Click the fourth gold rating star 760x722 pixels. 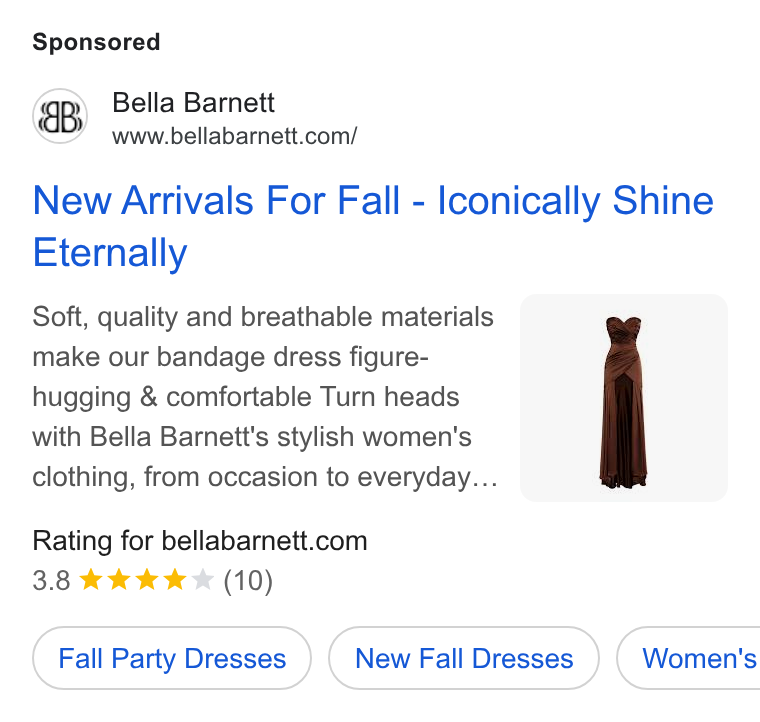click(x=174, y=580)
